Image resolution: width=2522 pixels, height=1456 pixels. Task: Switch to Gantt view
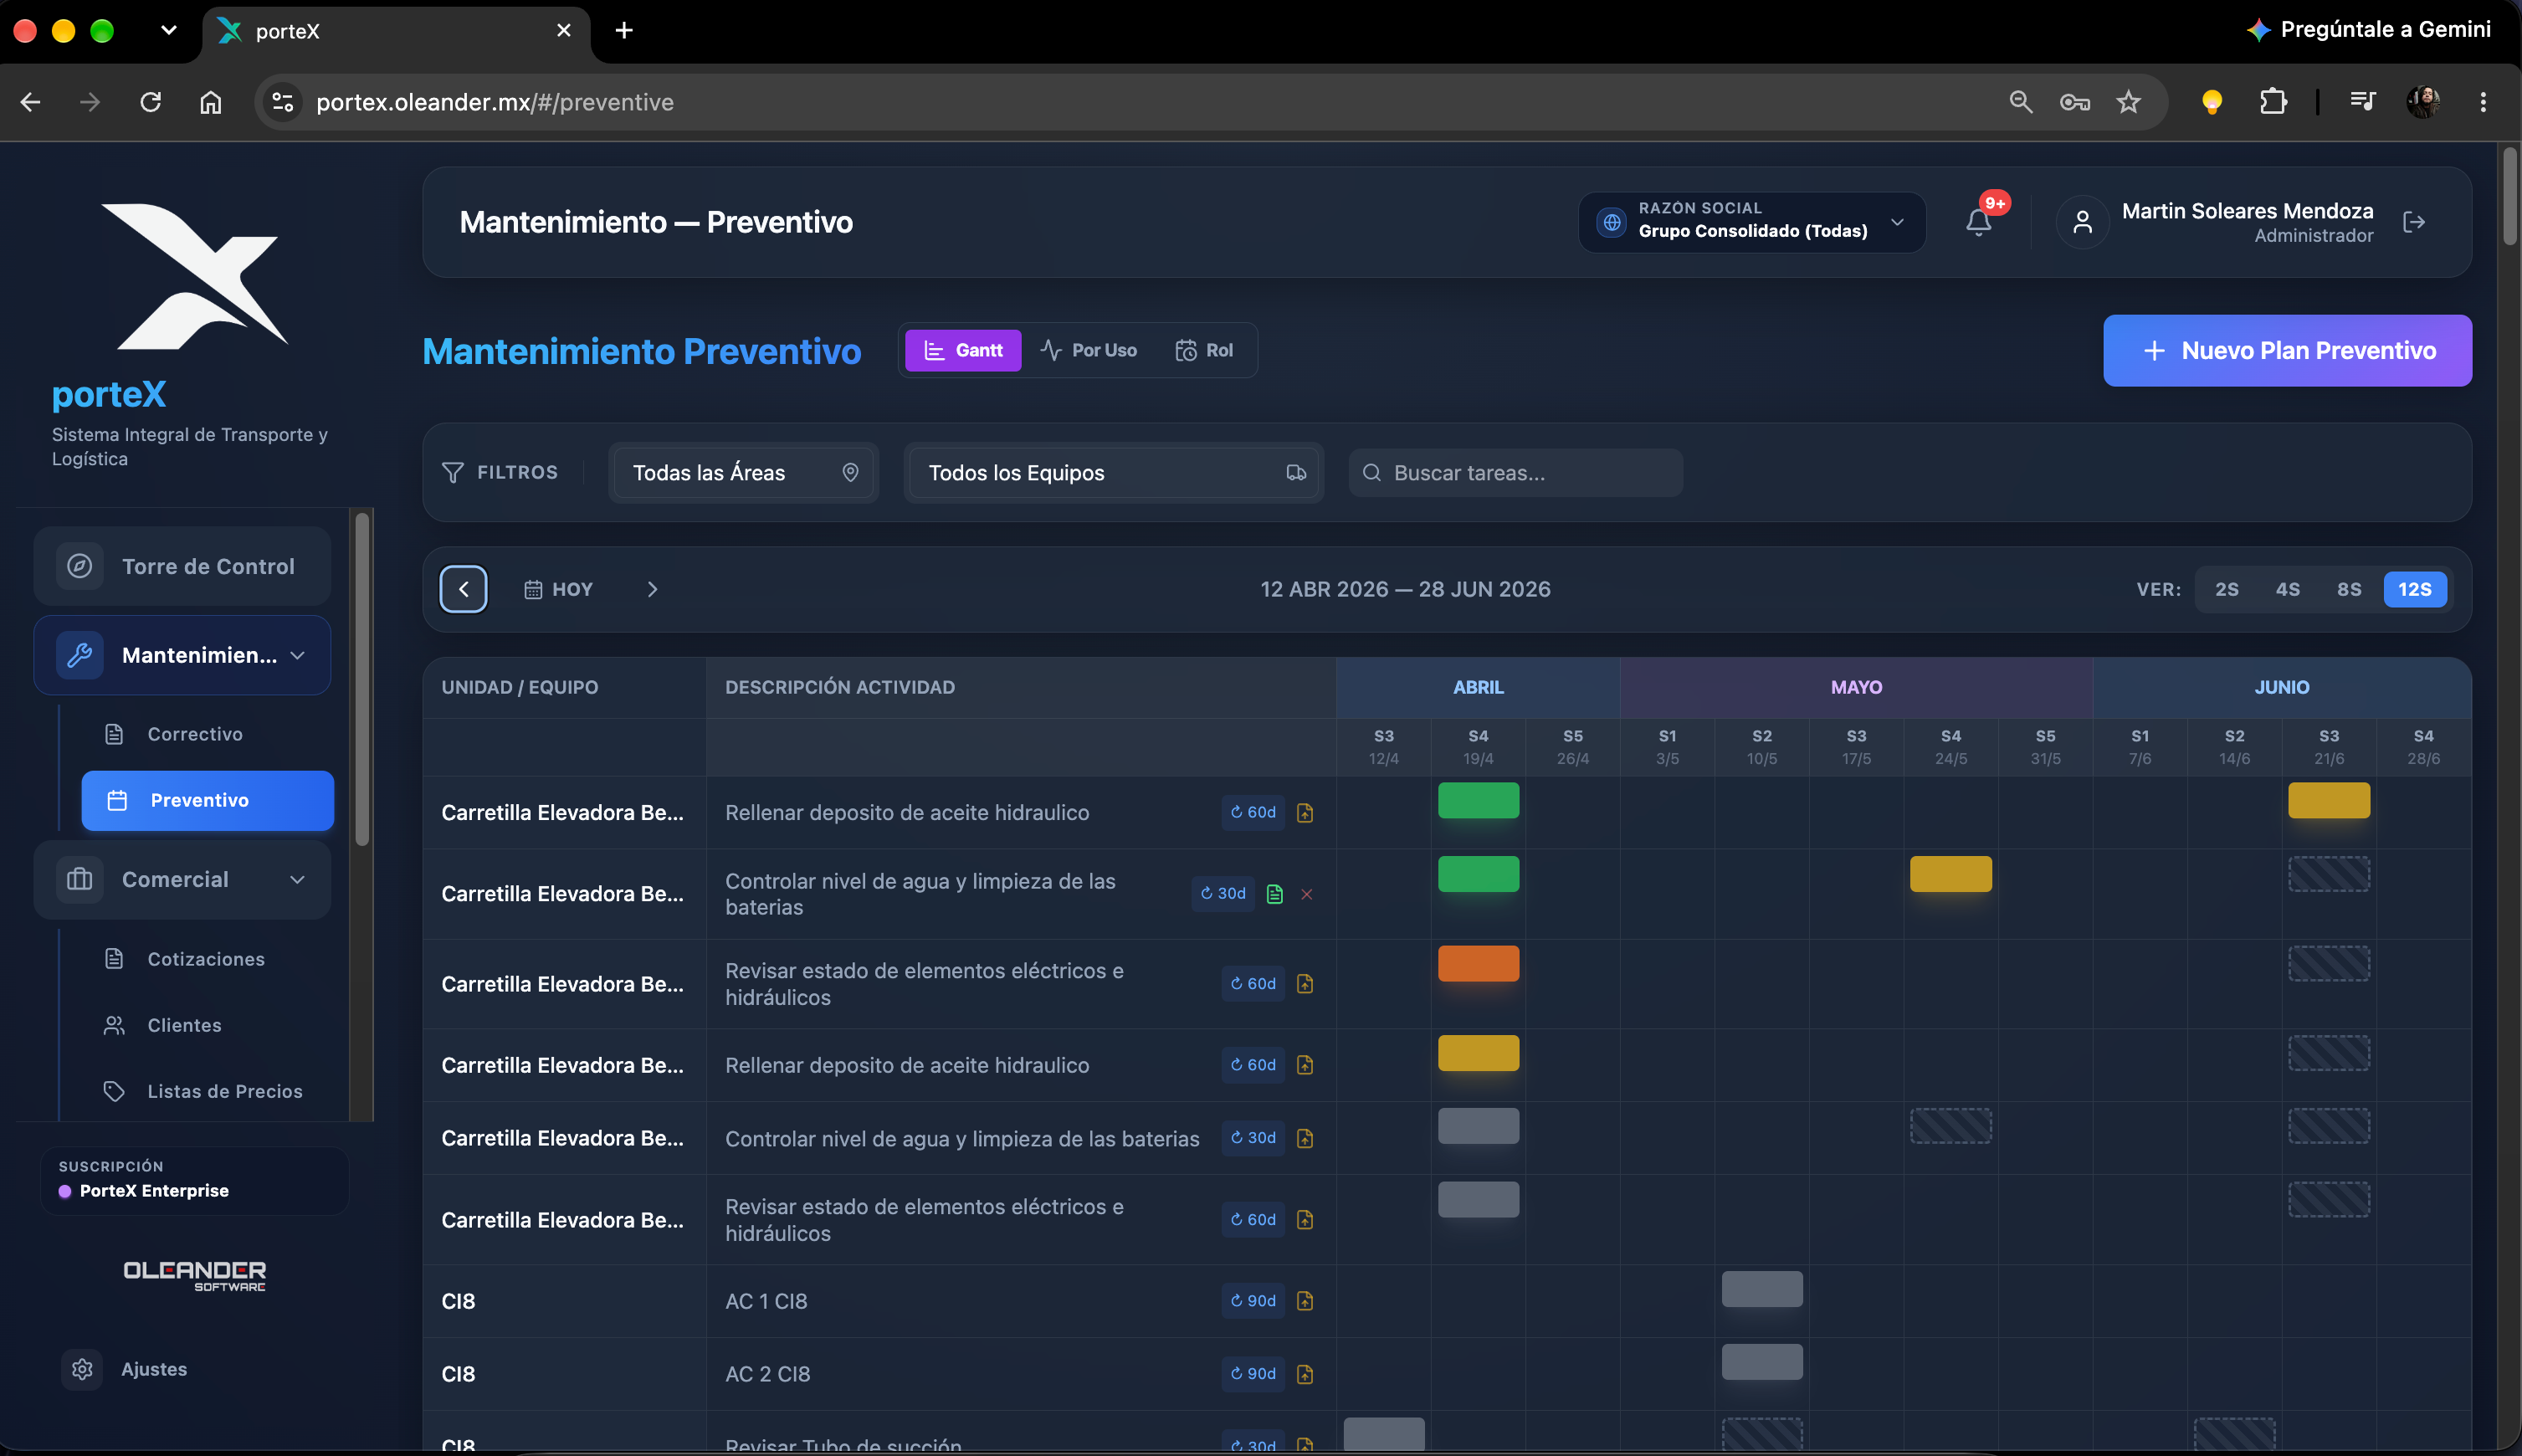[x=963, y=350]
